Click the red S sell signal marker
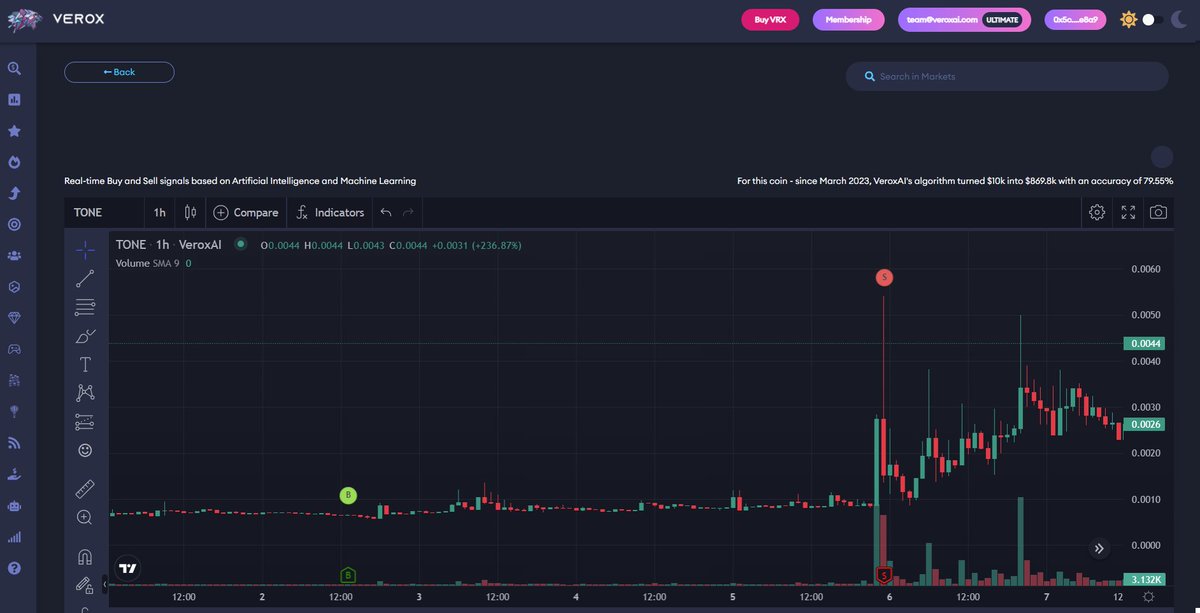 (x=884, y=277)
